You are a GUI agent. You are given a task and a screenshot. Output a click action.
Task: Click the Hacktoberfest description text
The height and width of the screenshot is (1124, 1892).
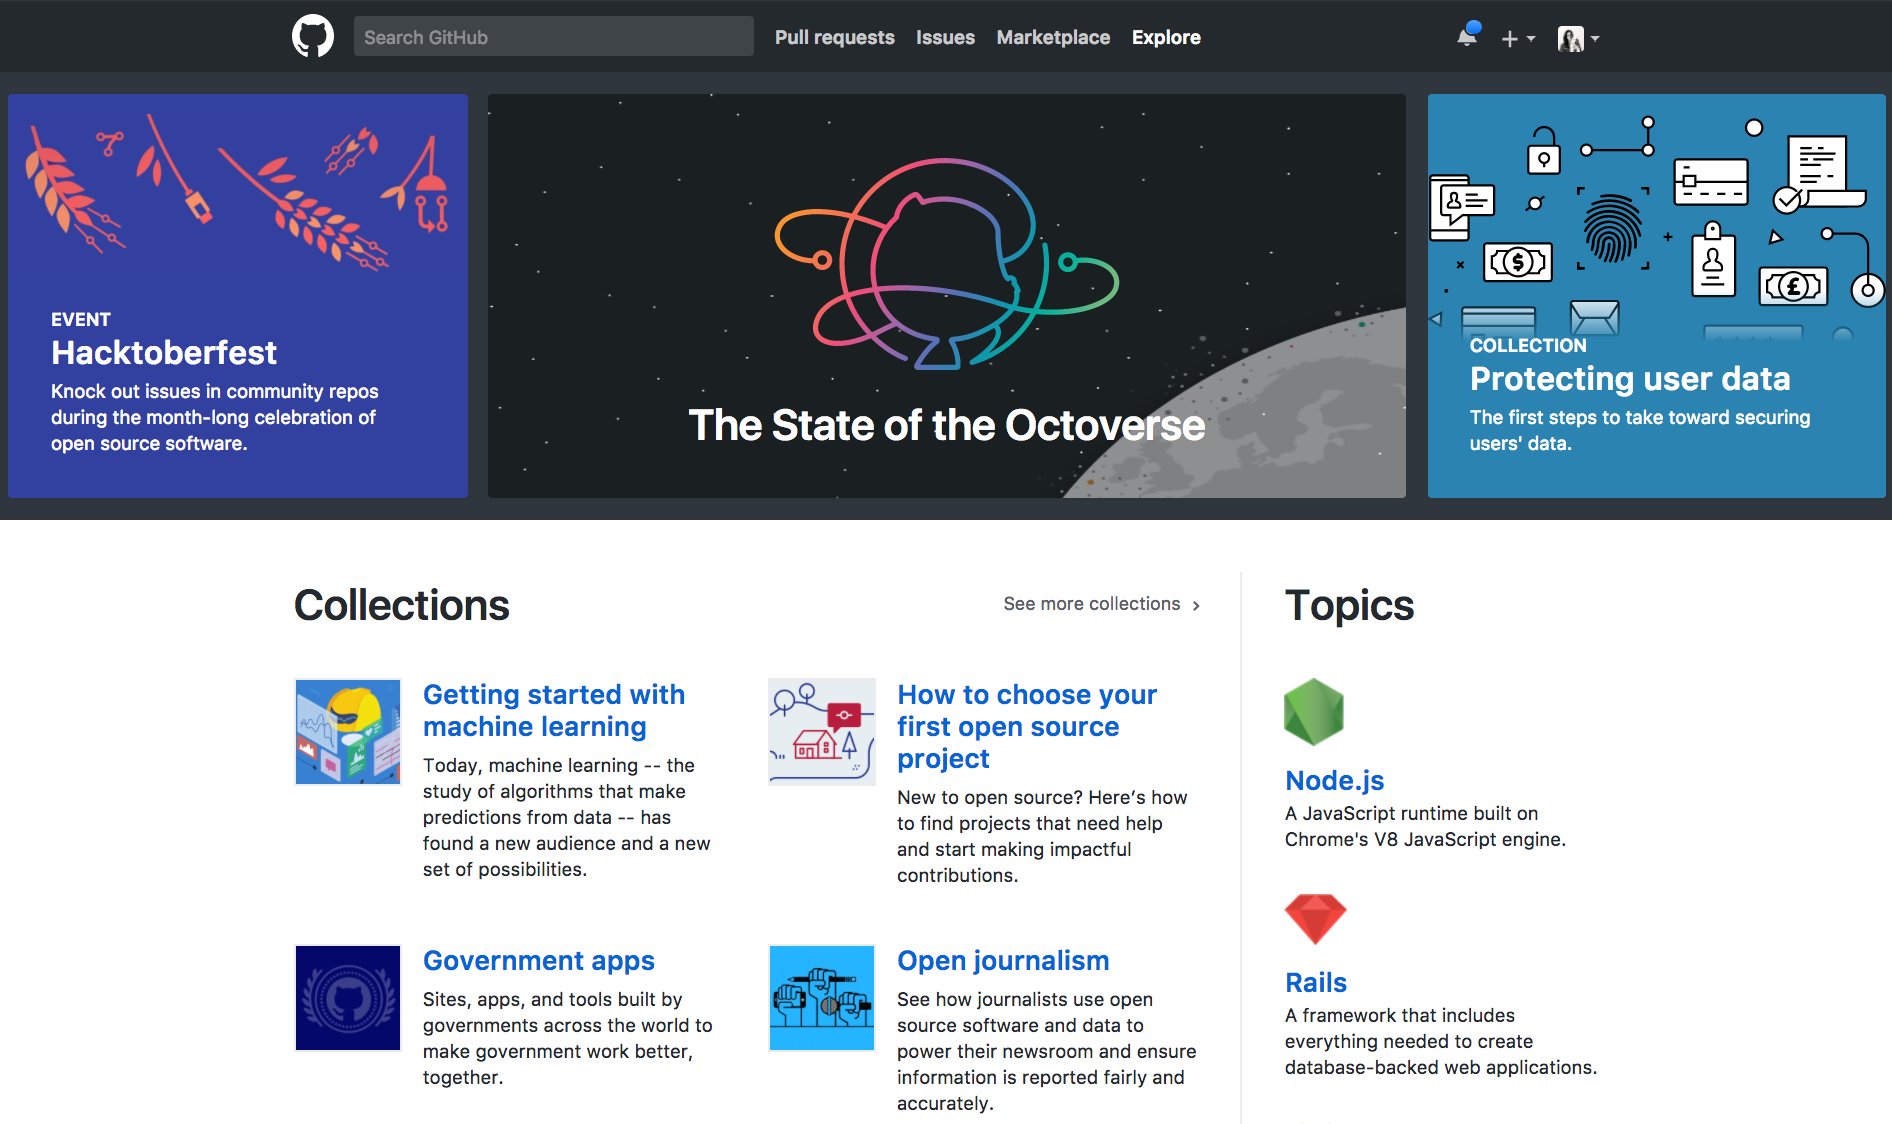coord(215,417)
